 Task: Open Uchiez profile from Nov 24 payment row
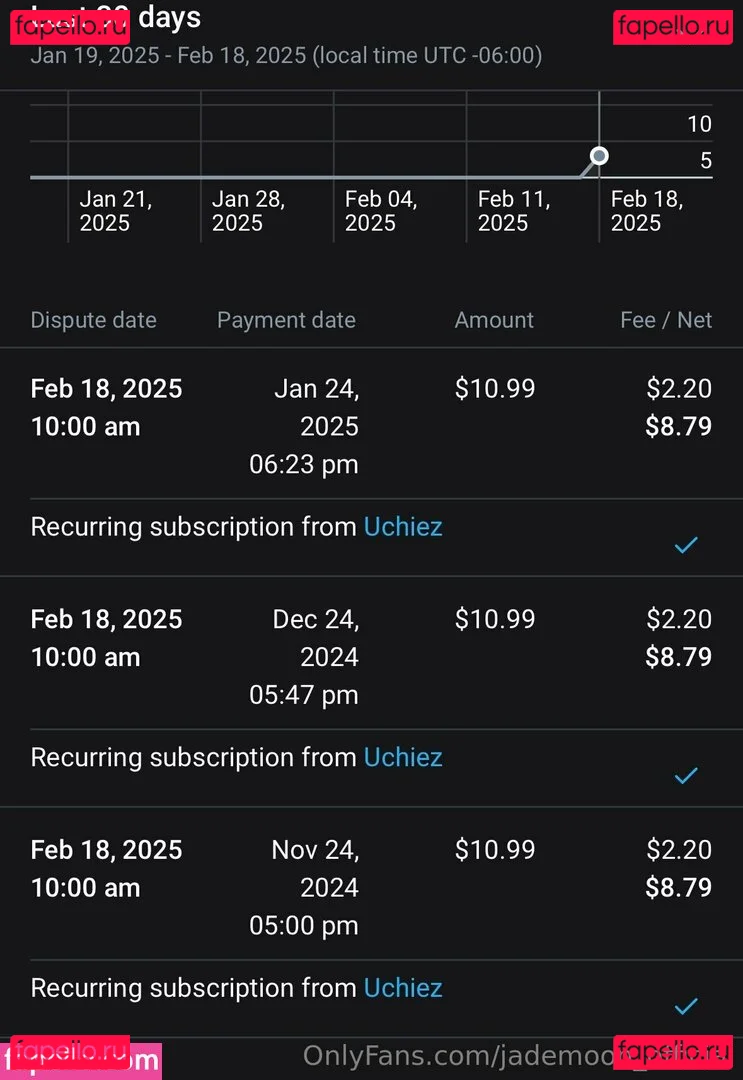click(403, 988)
